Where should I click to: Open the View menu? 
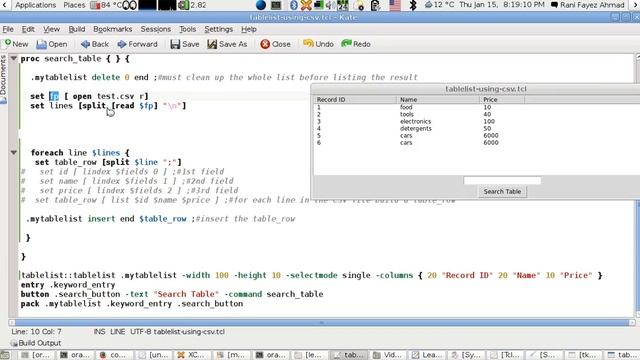pos(51,29)
